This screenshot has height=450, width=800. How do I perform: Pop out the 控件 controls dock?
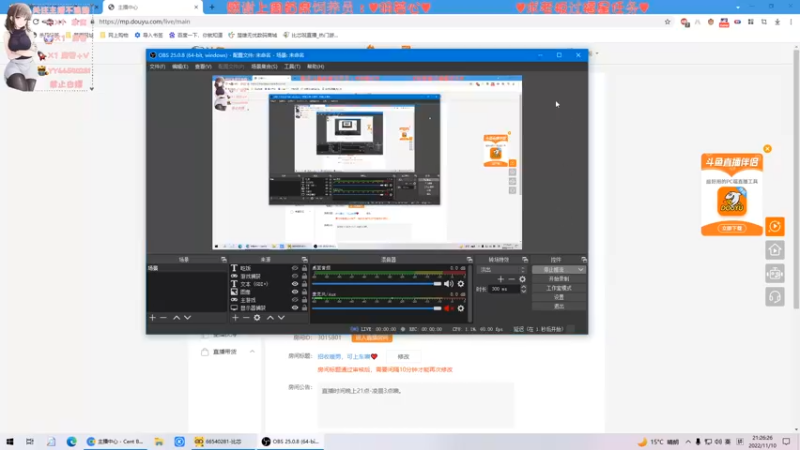click(584, 260)
